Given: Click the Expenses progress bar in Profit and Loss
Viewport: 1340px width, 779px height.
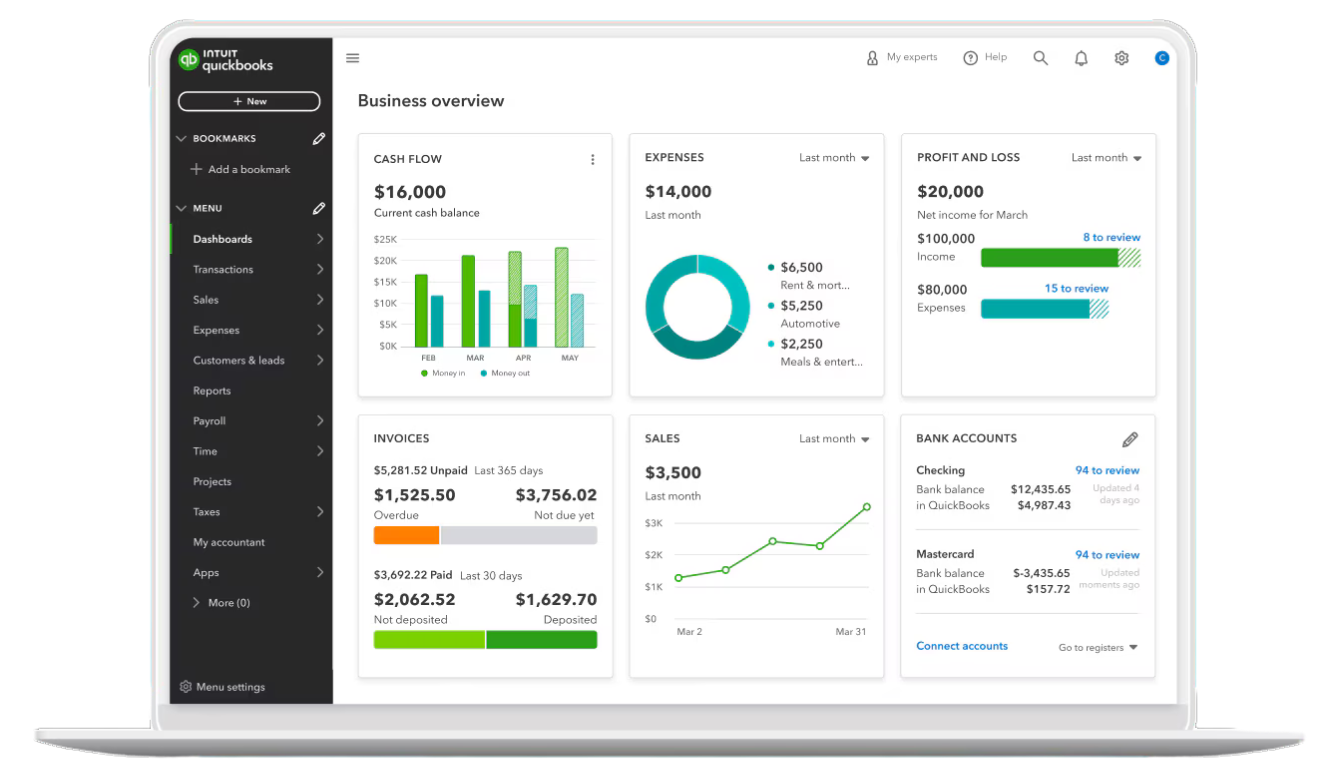Looking at the screenshot, I should pos(1044,309).
